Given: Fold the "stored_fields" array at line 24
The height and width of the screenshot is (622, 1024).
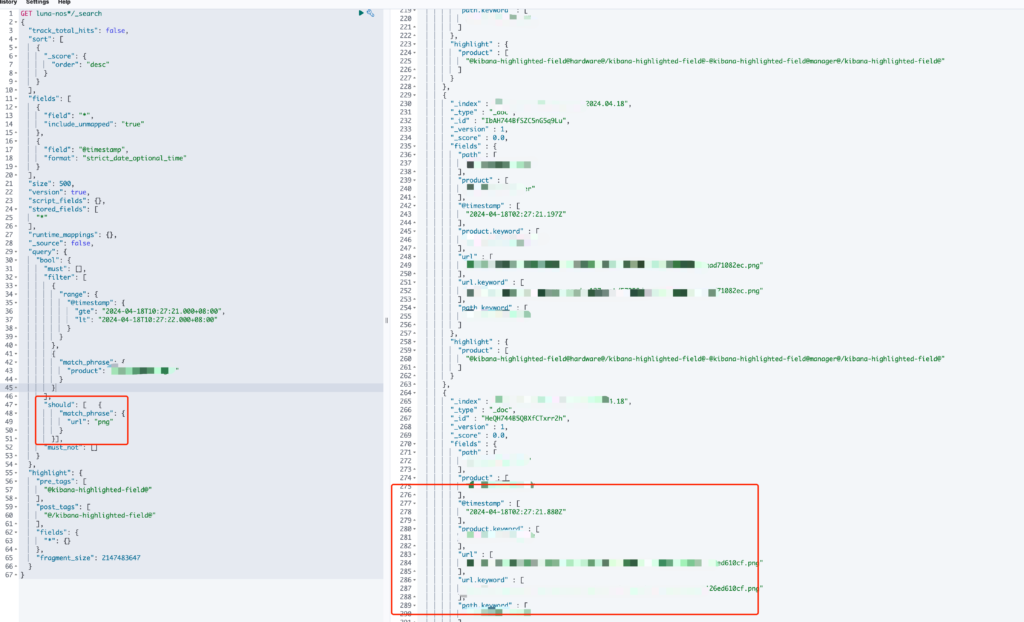Looking at the screenshot, I should (16, 209).
